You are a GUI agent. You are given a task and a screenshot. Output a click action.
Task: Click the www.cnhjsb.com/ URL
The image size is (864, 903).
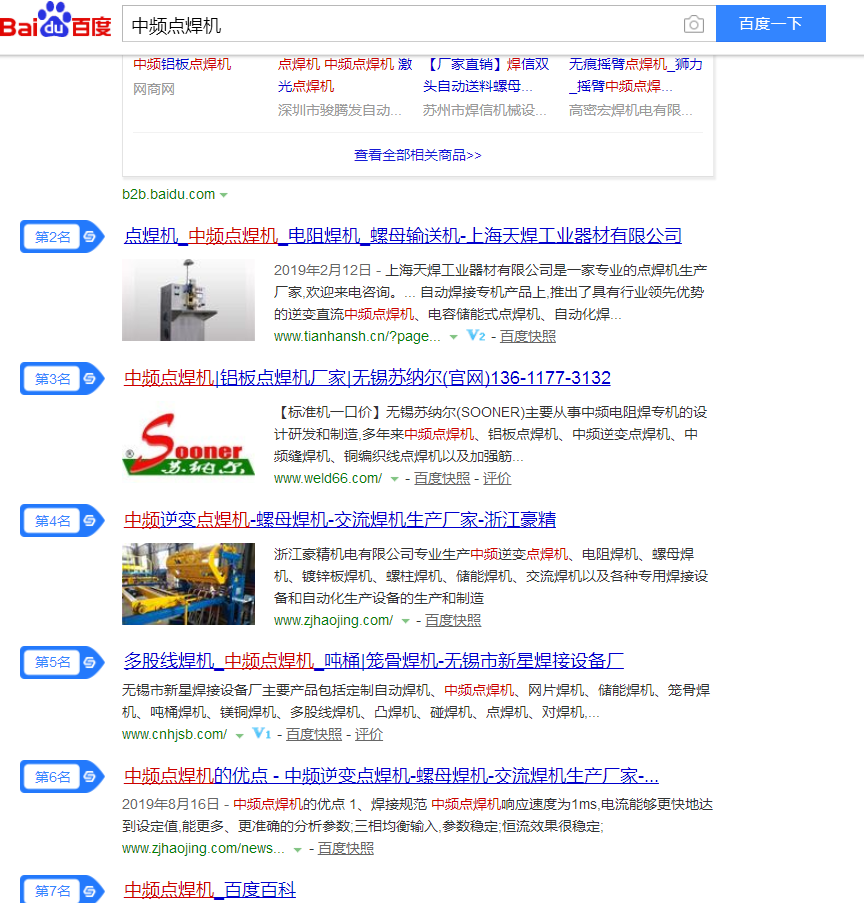coord(175,734)
